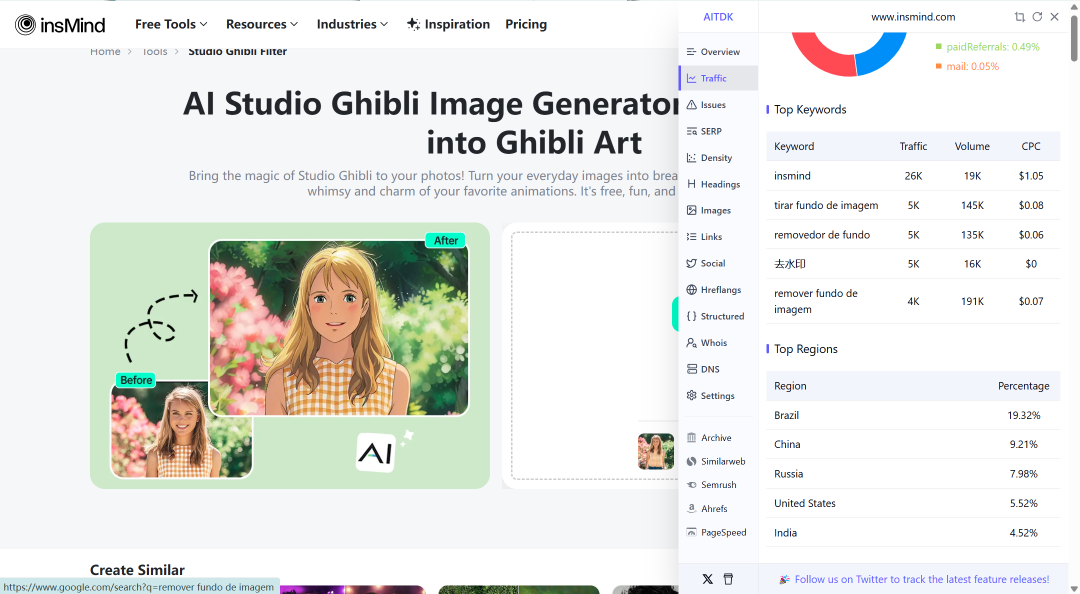The width and height of the screenshot is (1080, 594).
Task: Go to Tools breadcrumb
Action: [155, 52]
